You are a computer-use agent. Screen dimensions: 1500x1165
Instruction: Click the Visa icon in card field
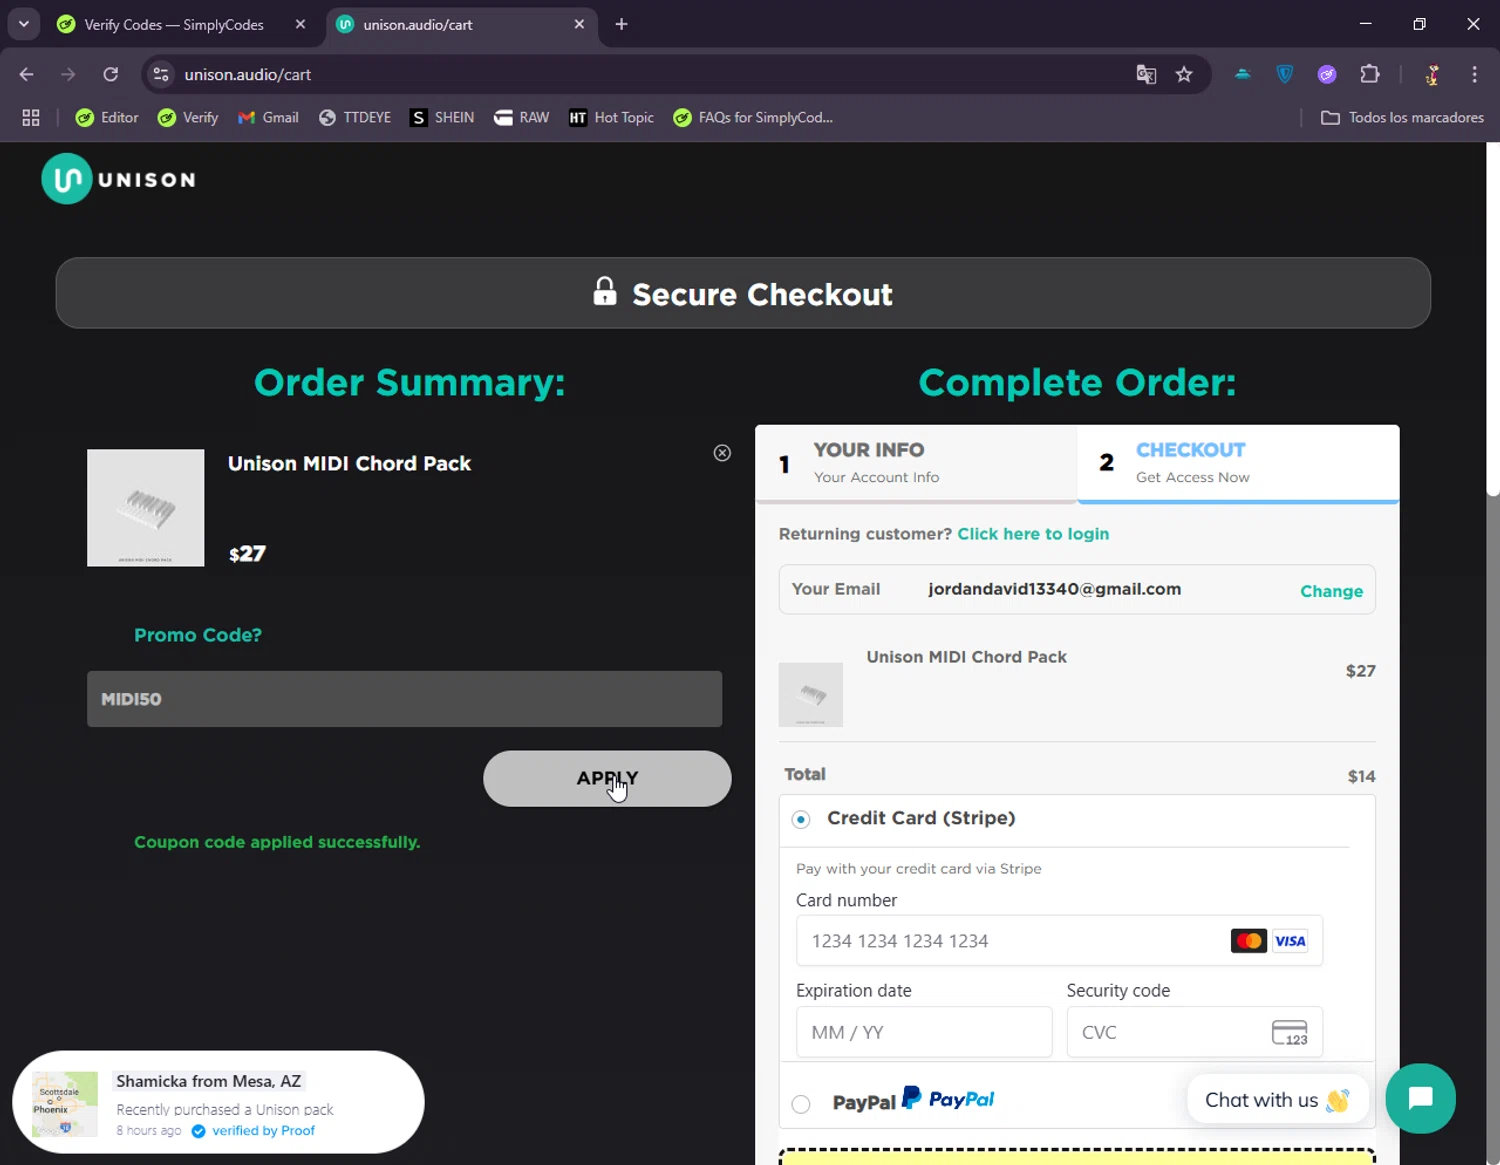(1290, 941)
